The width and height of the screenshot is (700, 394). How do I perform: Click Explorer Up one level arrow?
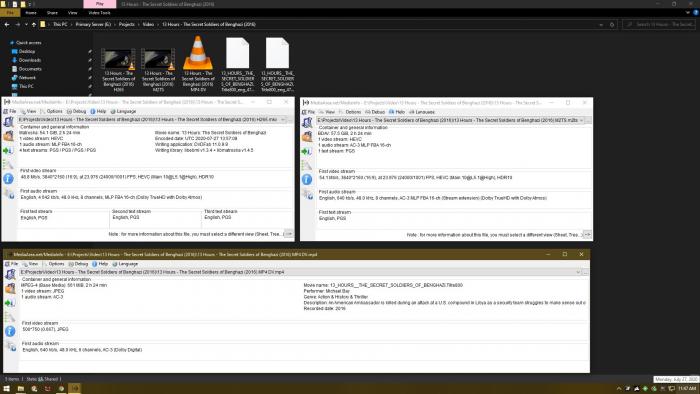(x=33, y=25)
